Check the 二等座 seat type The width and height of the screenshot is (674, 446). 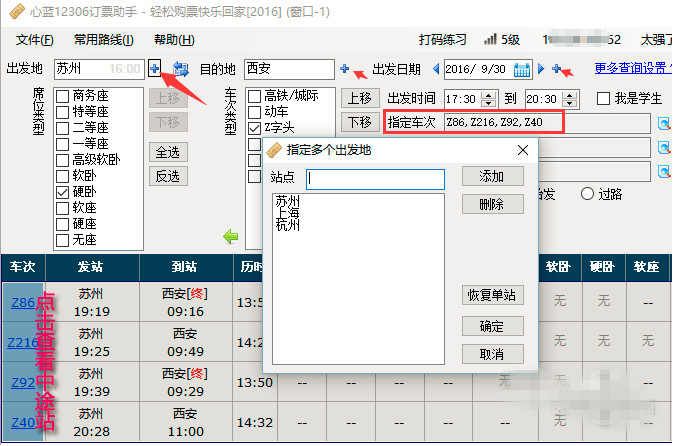pos(62,128)
